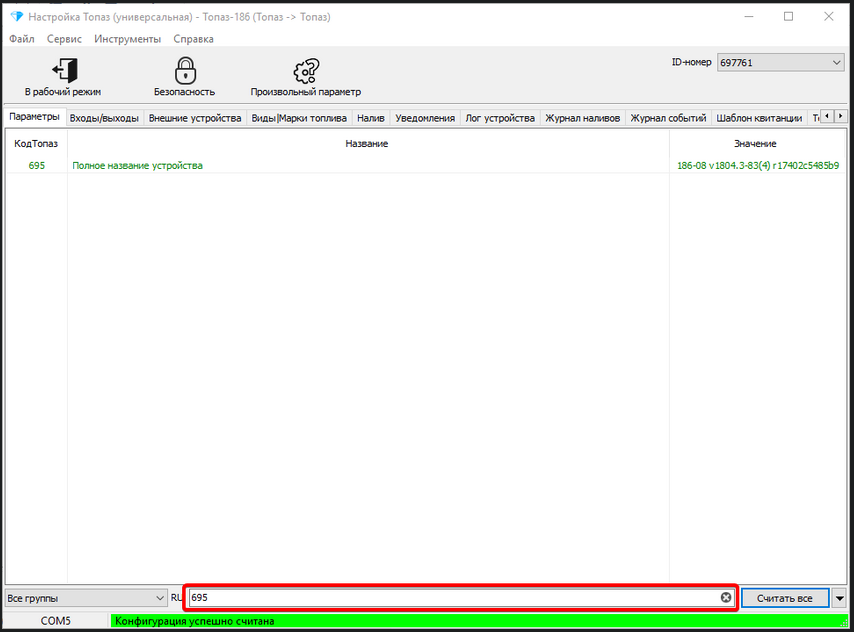Click the Значение column header

(x=755, y=144)
